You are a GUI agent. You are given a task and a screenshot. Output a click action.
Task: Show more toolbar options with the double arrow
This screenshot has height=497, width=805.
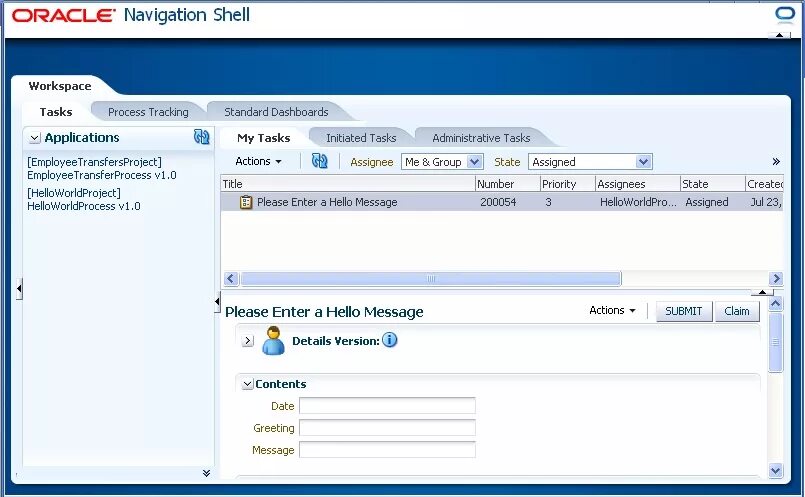[x=776, y=162]
